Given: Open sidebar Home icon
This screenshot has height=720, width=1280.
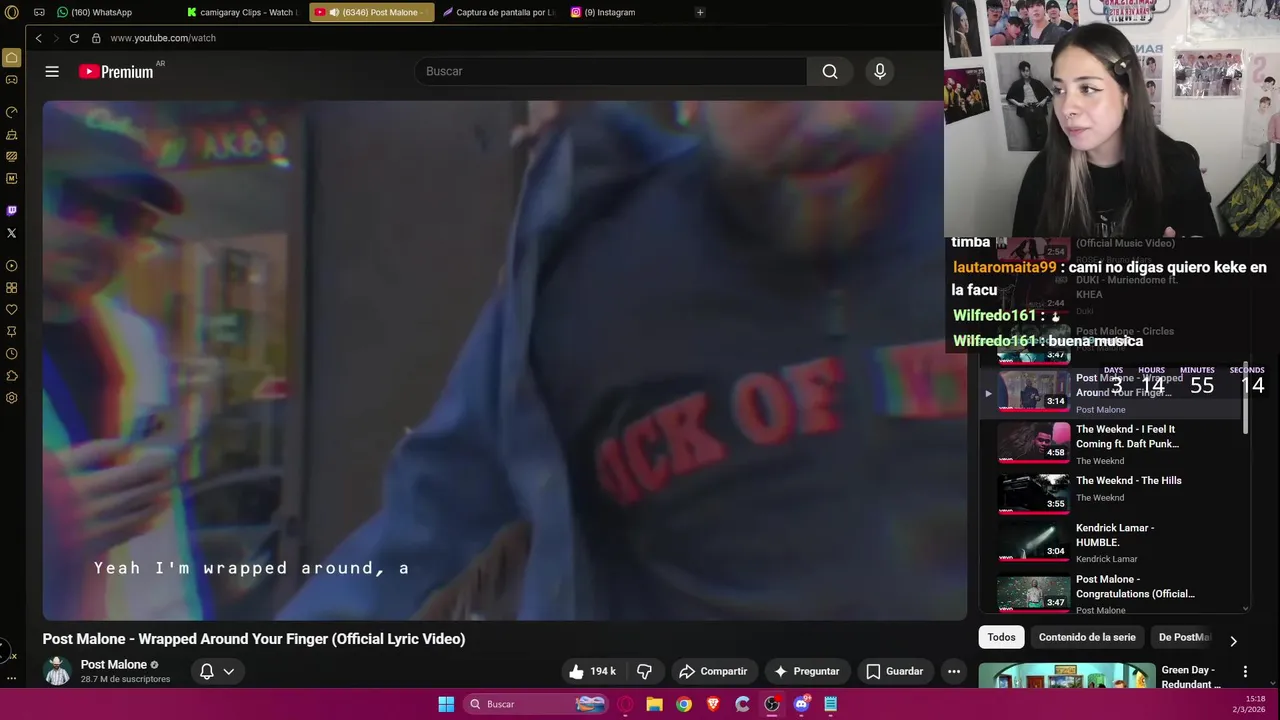Looking at the screenshot, I should 12,58.
